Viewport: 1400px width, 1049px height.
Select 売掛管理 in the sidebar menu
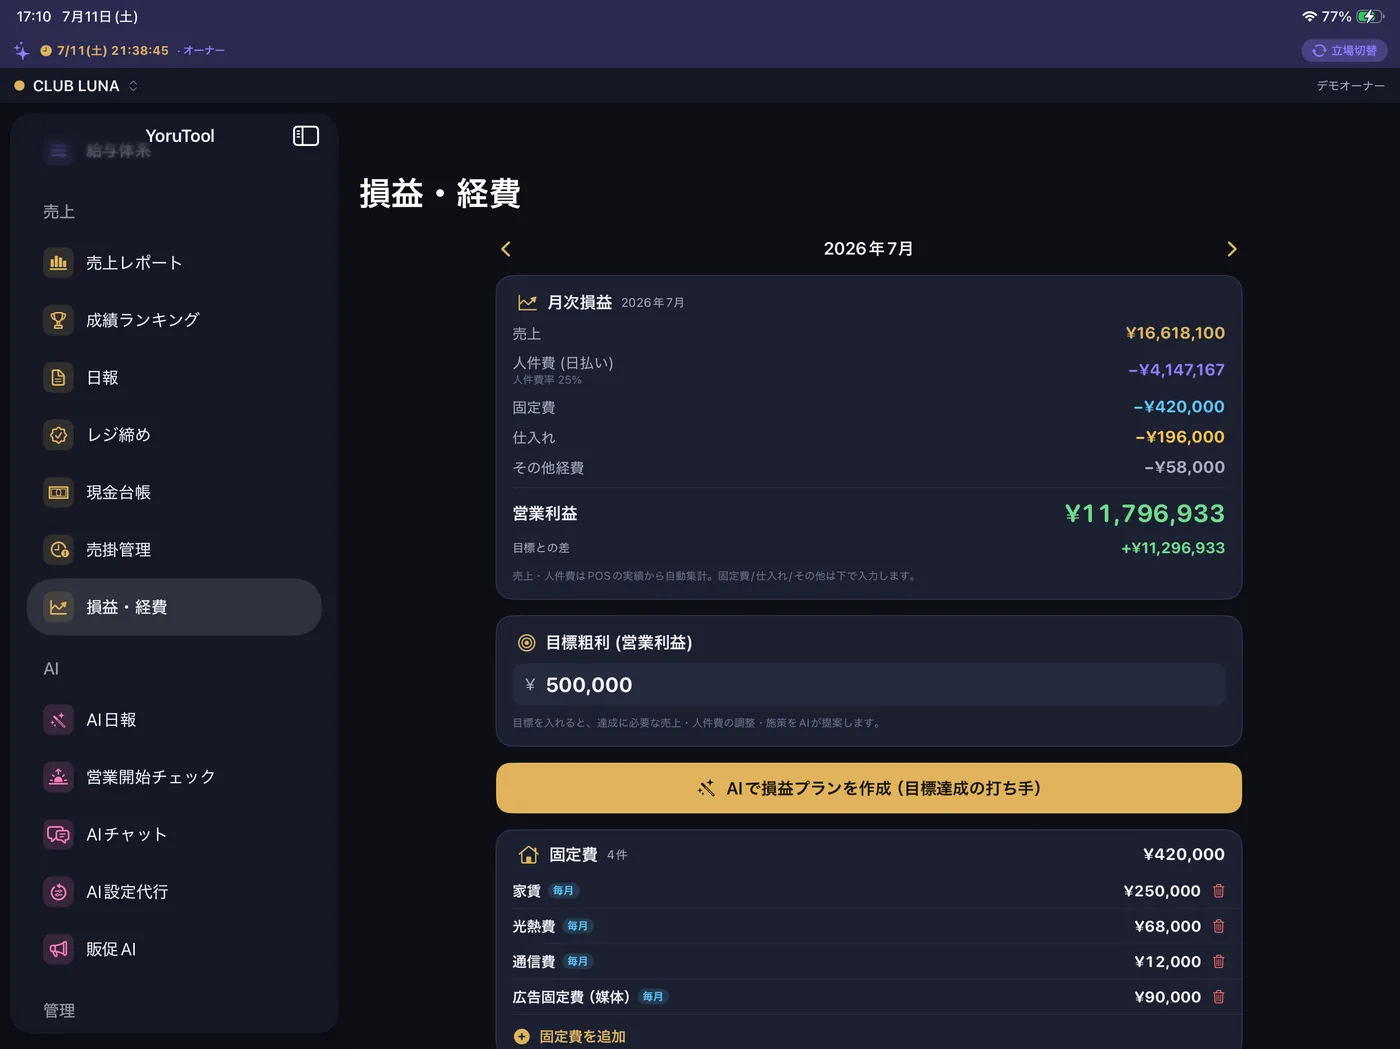coord(174,550)
